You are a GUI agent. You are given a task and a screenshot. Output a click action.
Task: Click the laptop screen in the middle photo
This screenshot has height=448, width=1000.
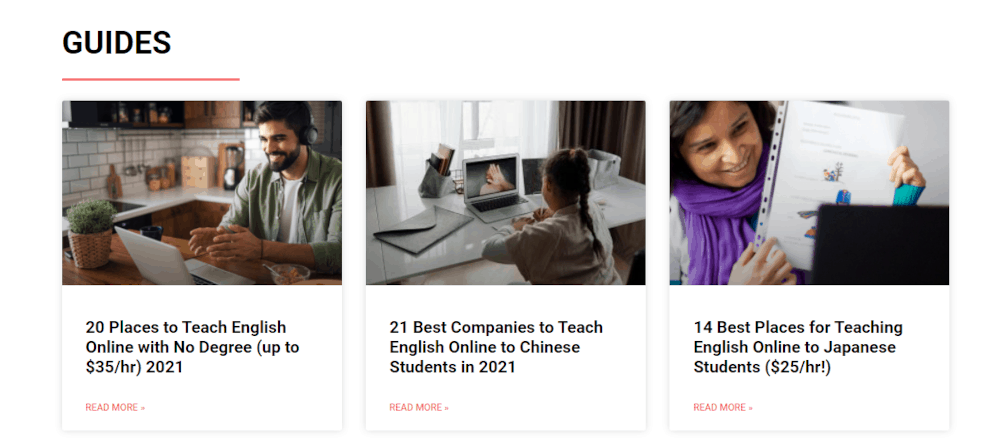click(490, 177)
